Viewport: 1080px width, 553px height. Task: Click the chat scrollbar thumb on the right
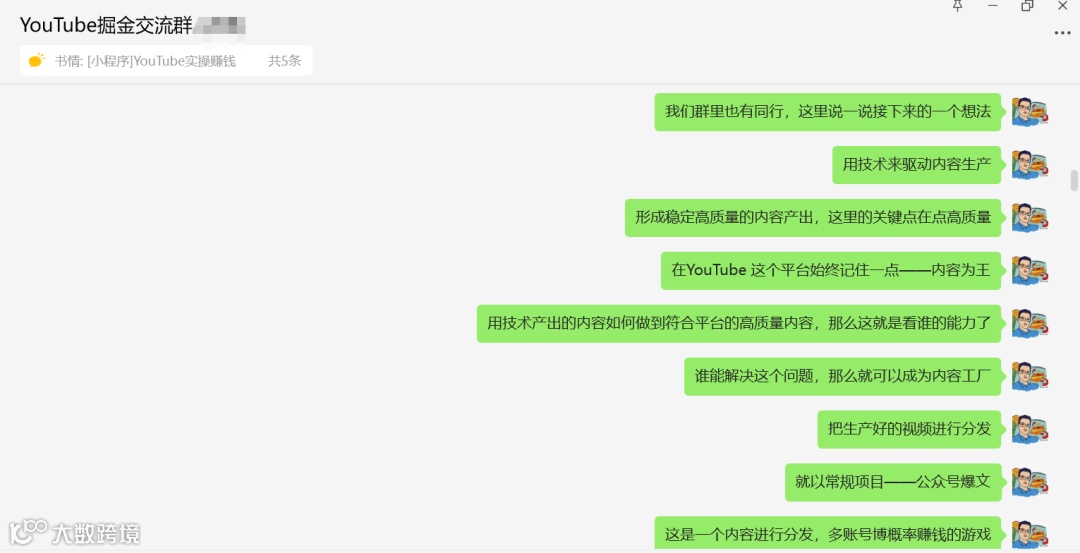pos(1073,180)
